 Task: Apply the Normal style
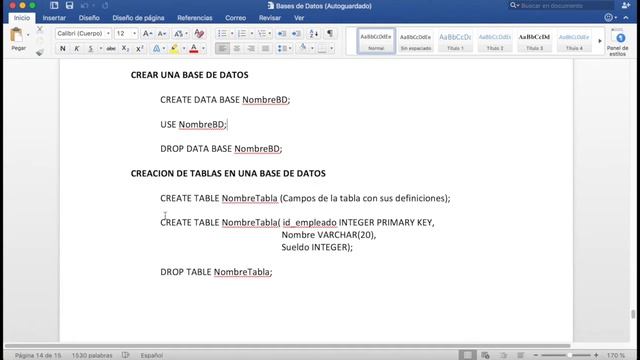[376, 41]
